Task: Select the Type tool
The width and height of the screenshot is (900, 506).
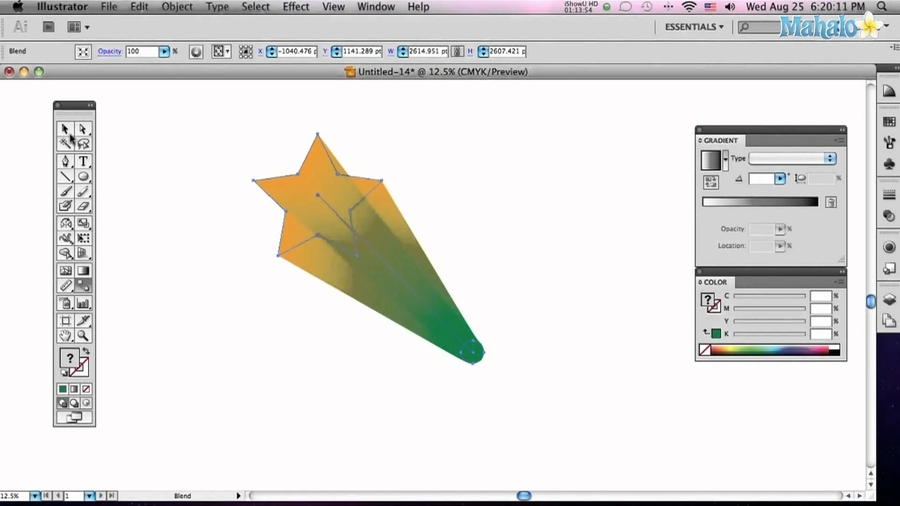Action: (83, 161)
